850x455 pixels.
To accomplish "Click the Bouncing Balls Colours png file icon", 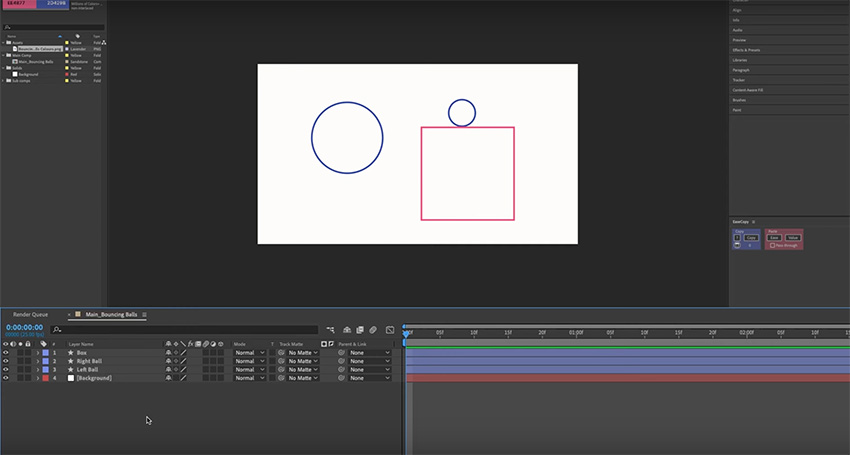I will (15, 49).
